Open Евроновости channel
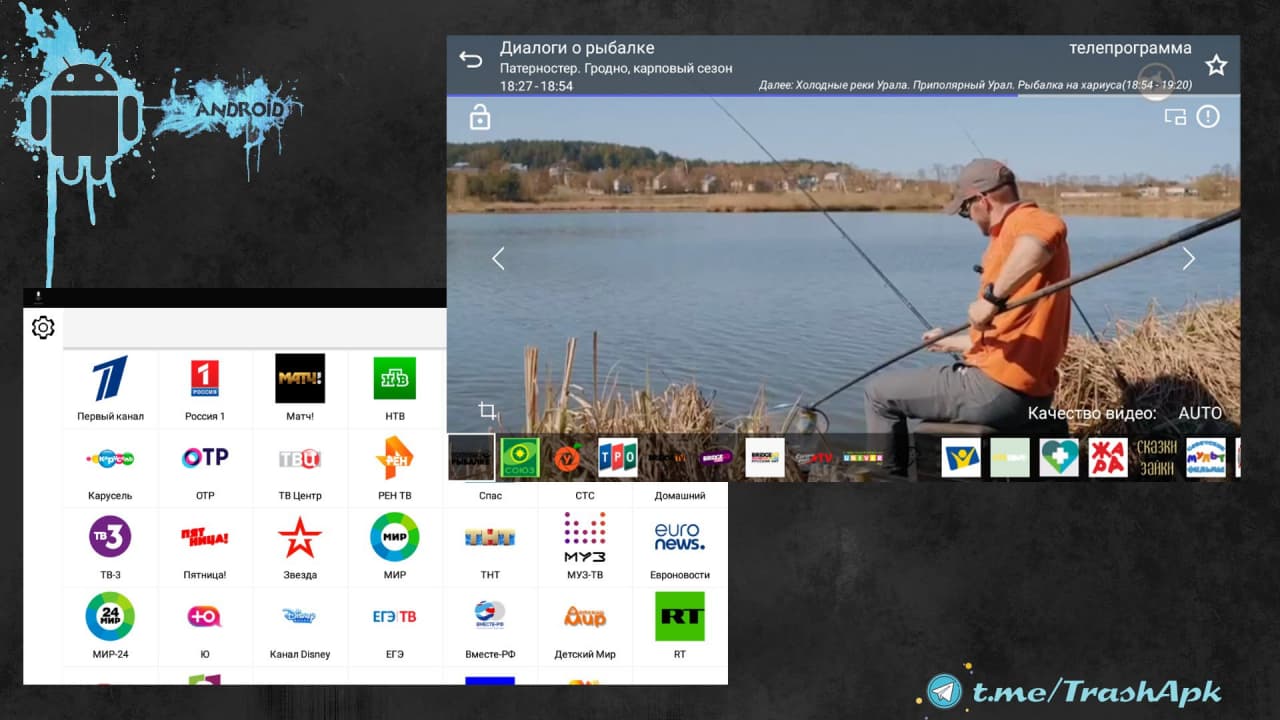This screenshot has width=1280, height=720. tap(680, 547)
